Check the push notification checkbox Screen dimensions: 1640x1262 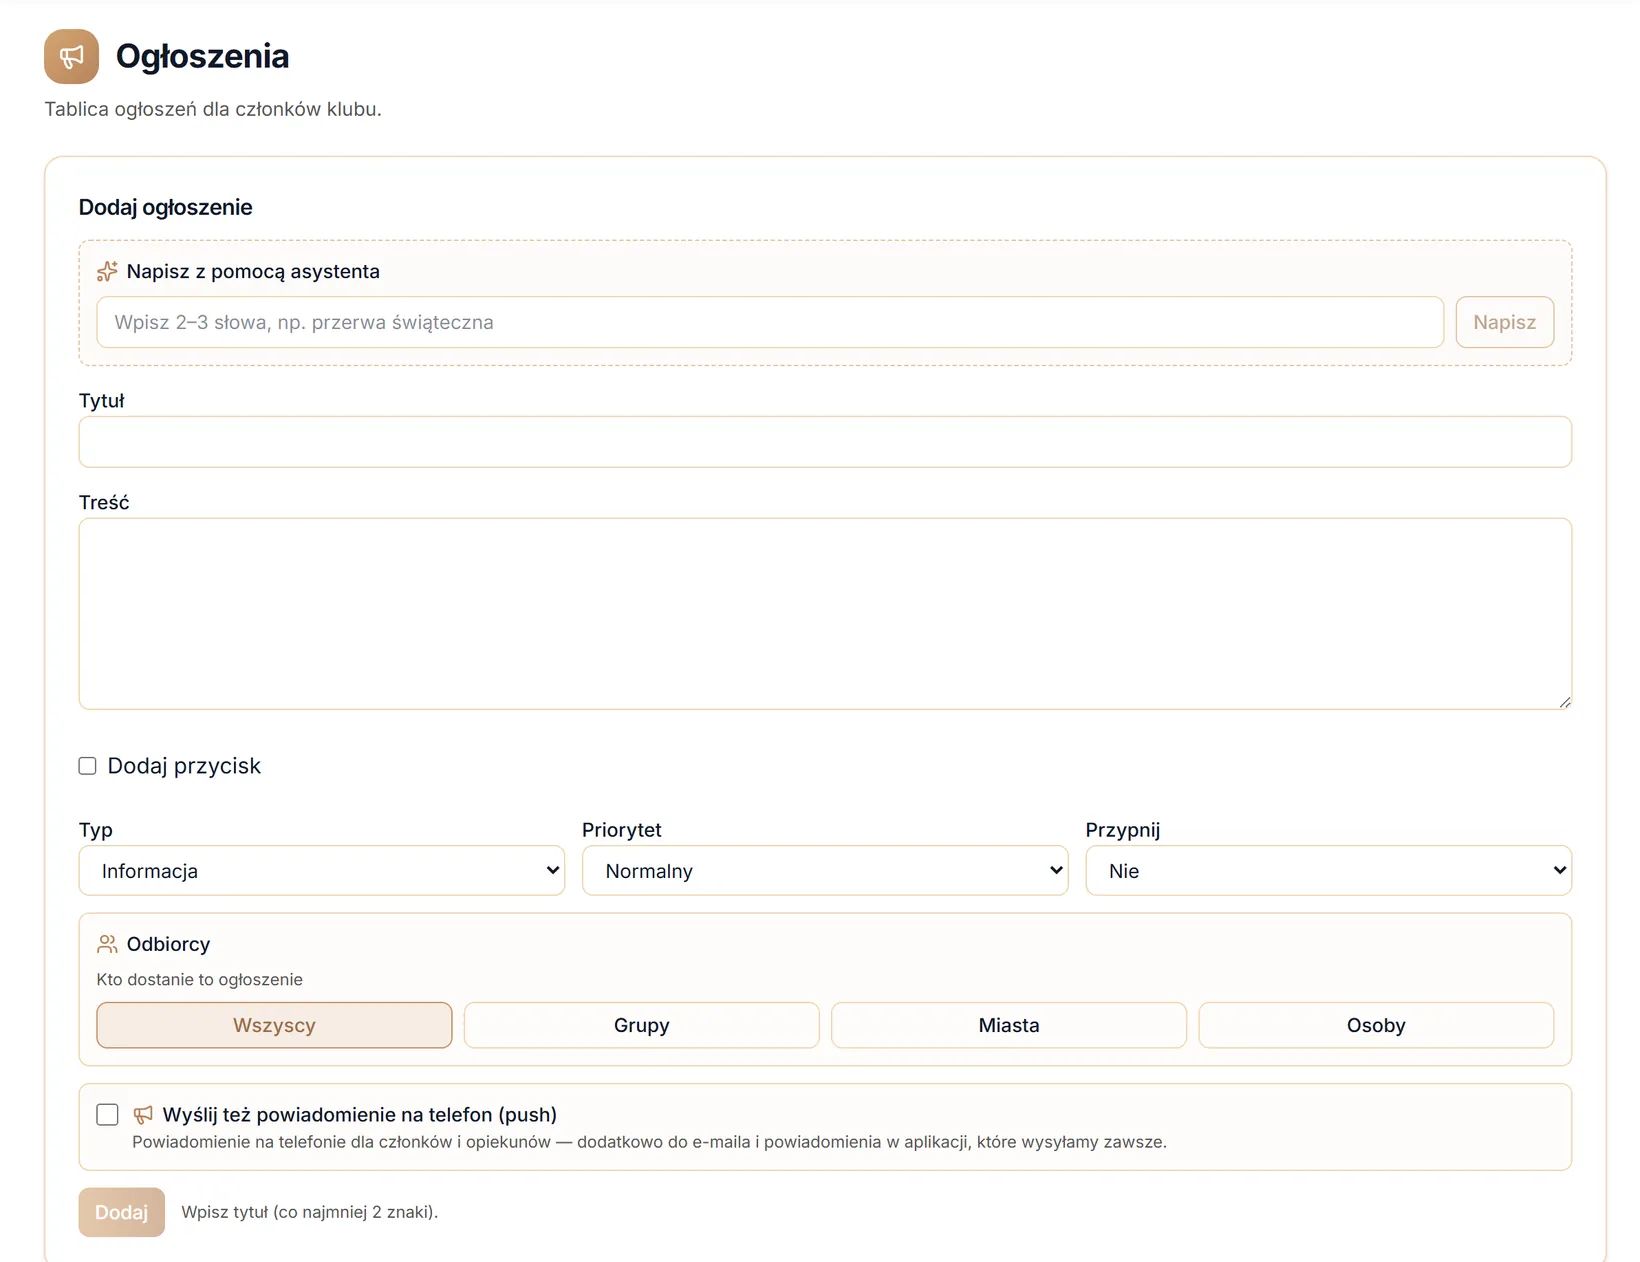point(108,1114)
